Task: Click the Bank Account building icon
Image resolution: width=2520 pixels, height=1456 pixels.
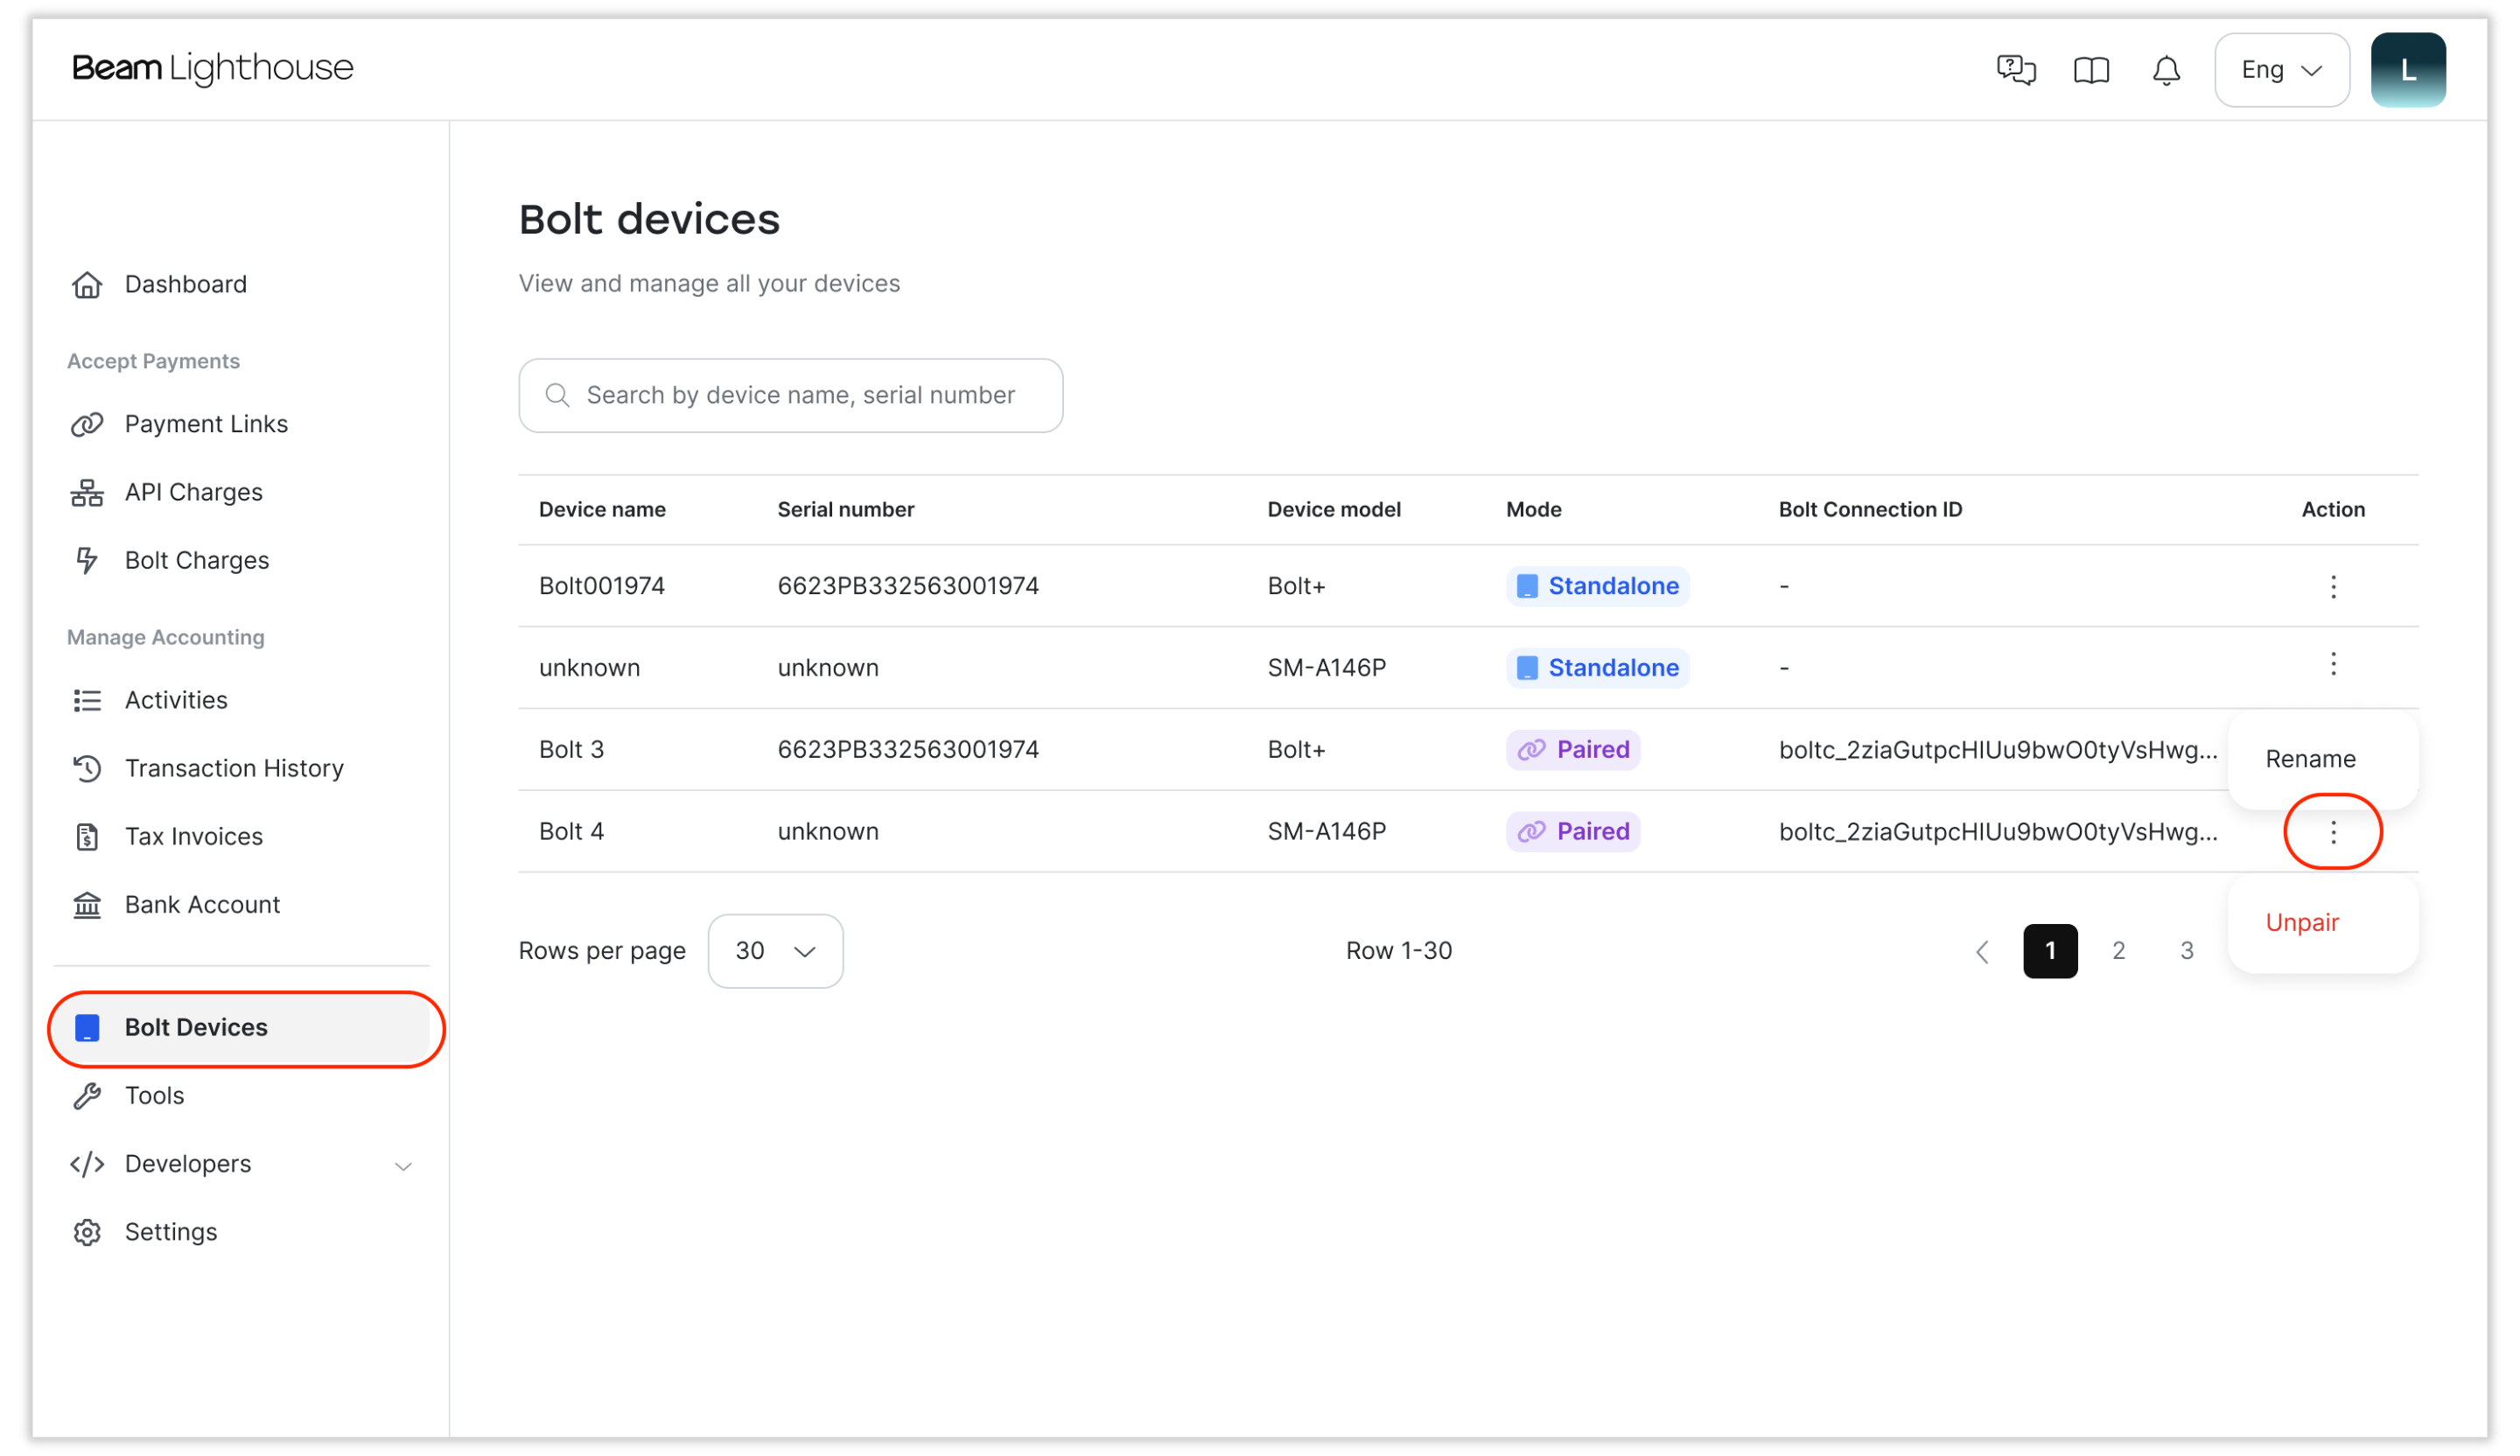Action: [x=87, y=904]
